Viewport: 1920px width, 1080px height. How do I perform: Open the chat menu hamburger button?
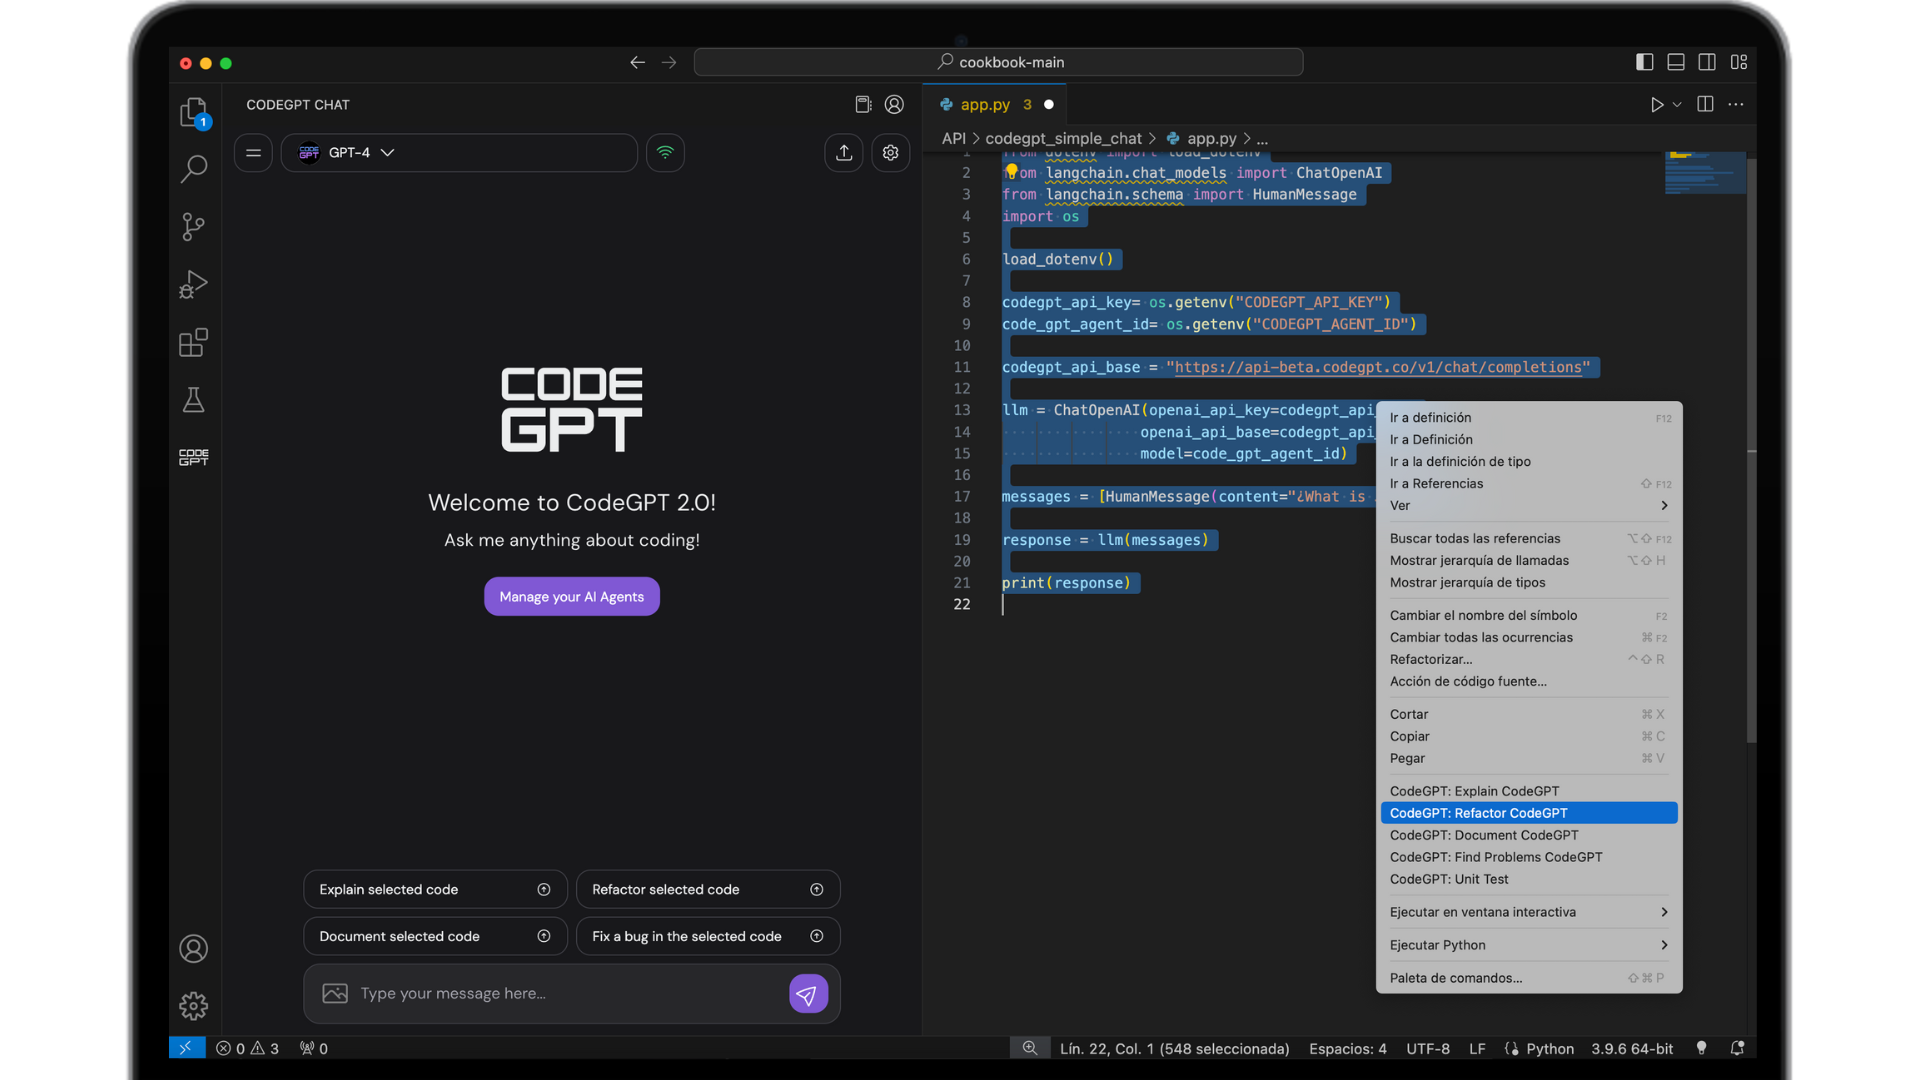[253, 153]
